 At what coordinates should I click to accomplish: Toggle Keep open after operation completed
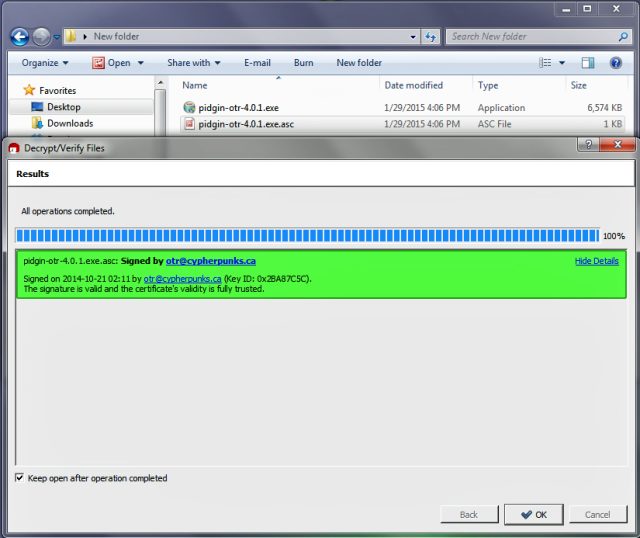[x=19, y=478]
